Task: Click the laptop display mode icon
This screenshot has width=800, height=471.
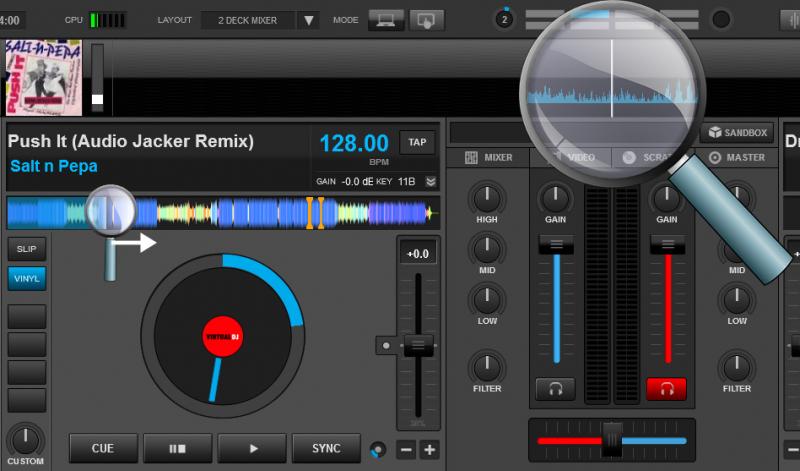Action: tap(386, 20)
